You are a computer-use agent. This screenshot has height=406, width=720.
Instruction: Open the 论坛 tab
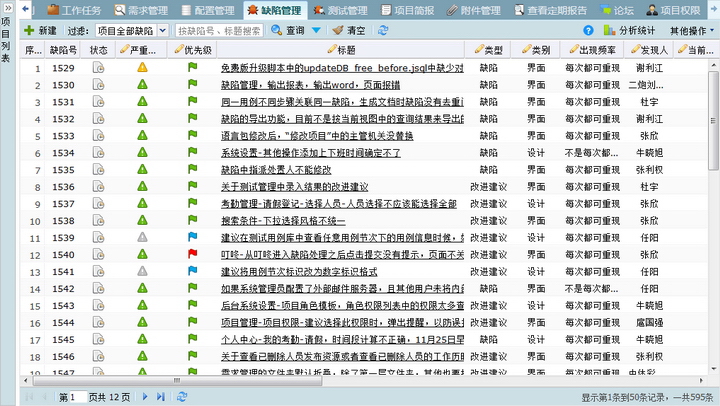point(618,10)
